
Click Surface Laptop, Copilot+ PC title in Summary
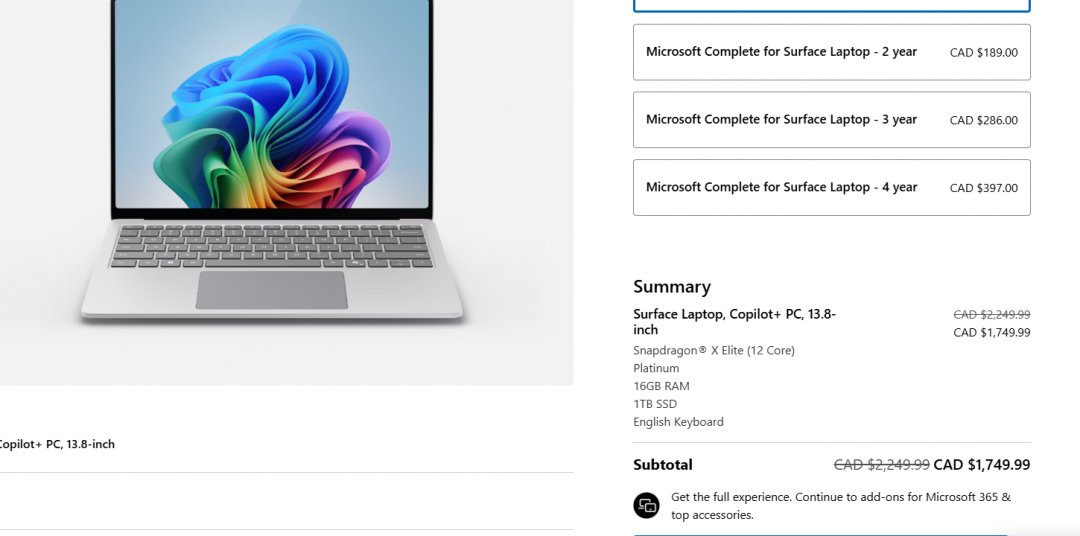point(734,322)
